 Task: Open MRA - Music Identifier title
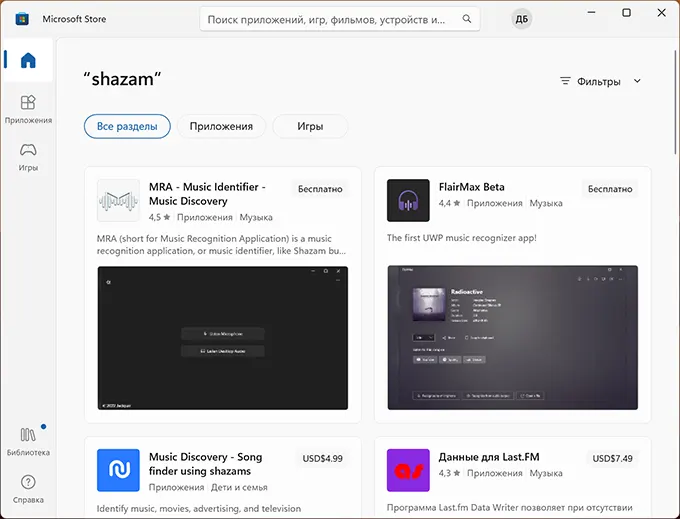click(207, 194)
